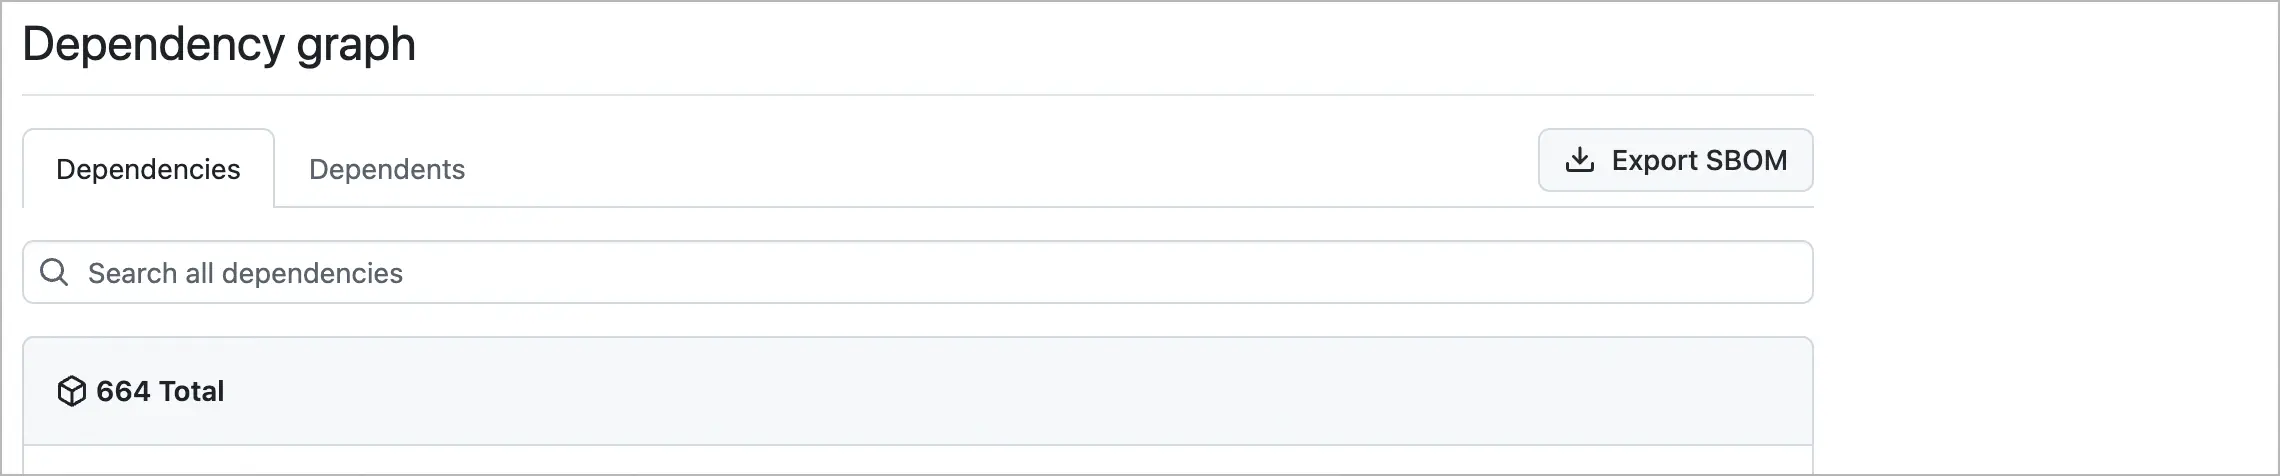Click the download icon in Export SBOM
2280x476 pixels.
[x=1579, y=160]
